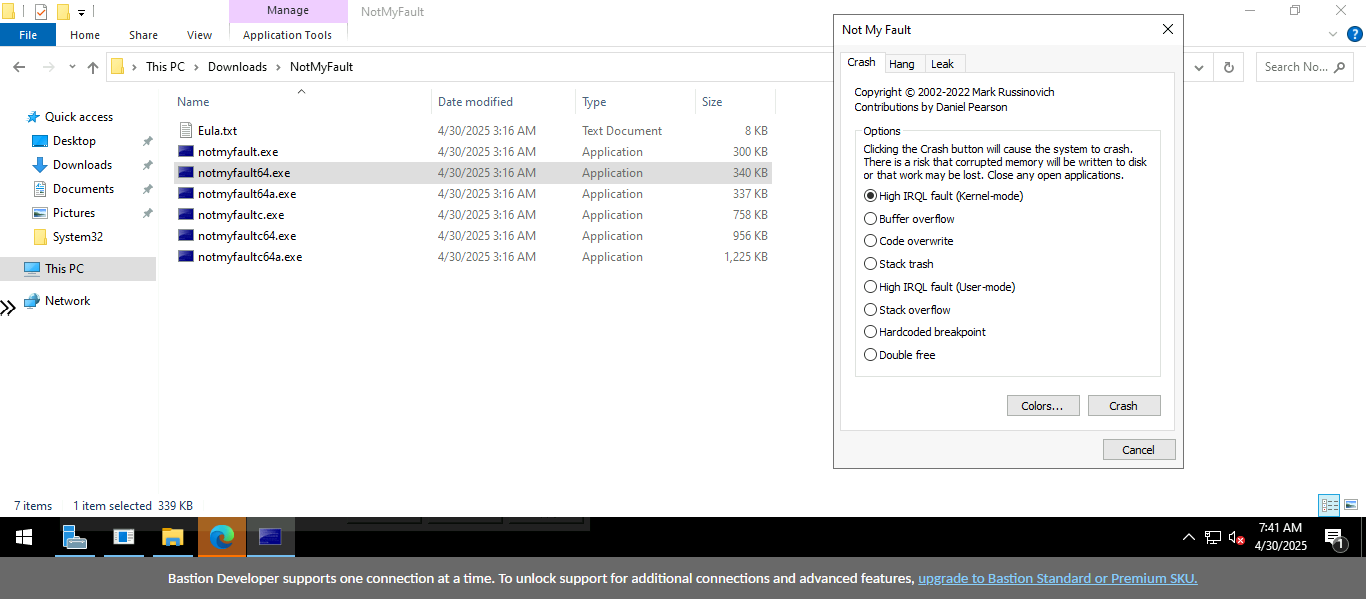Show hidden system tray icons
The height and width of the screenshot is (599, 1366).
pos(1188,538)
